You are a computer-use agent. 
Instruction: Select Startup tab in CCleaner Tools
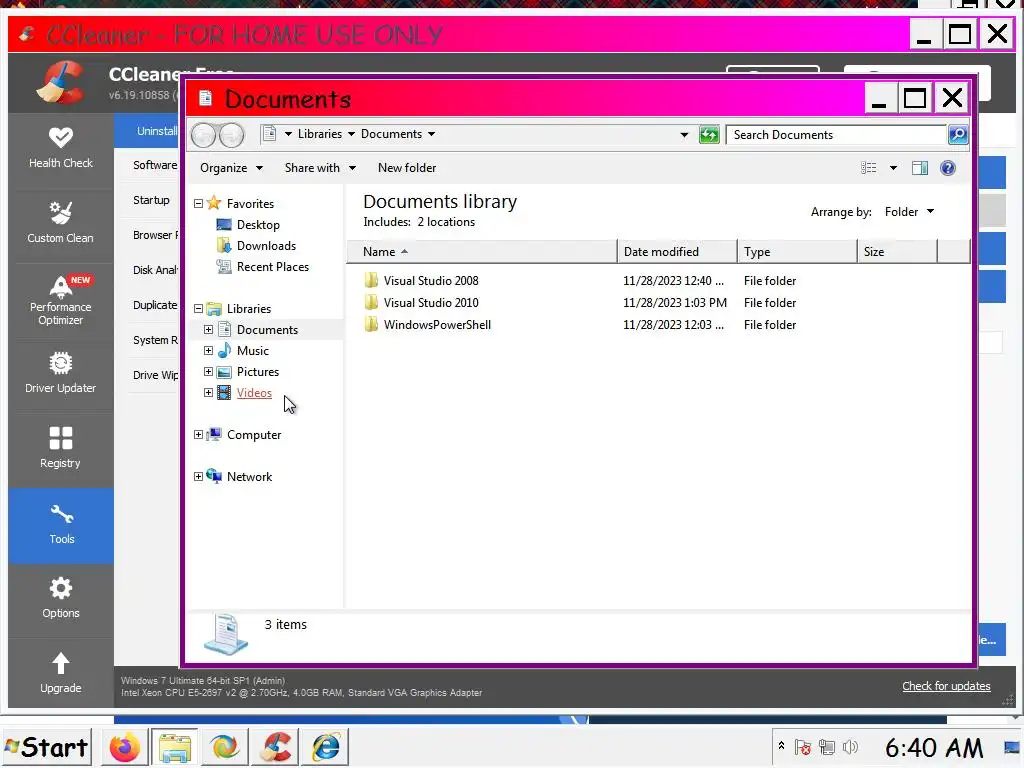coord(152,200)
